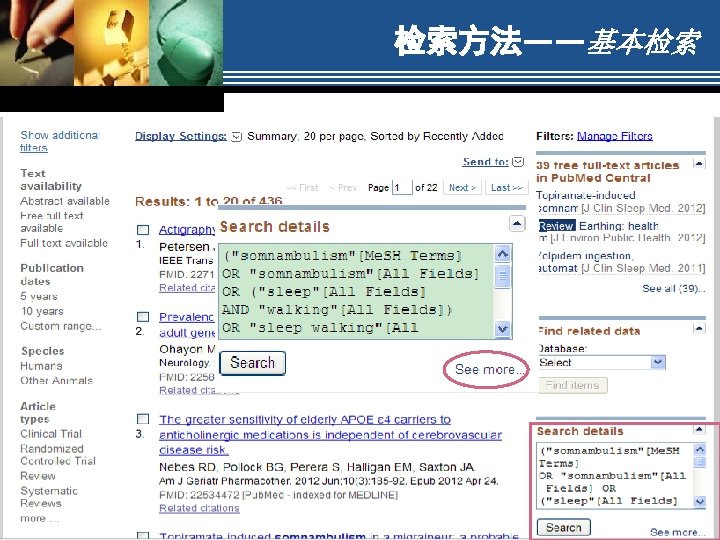This screenshot has width=720, height=540.
Task: Collapse the Find related data panel
Action: coord(699,328)
